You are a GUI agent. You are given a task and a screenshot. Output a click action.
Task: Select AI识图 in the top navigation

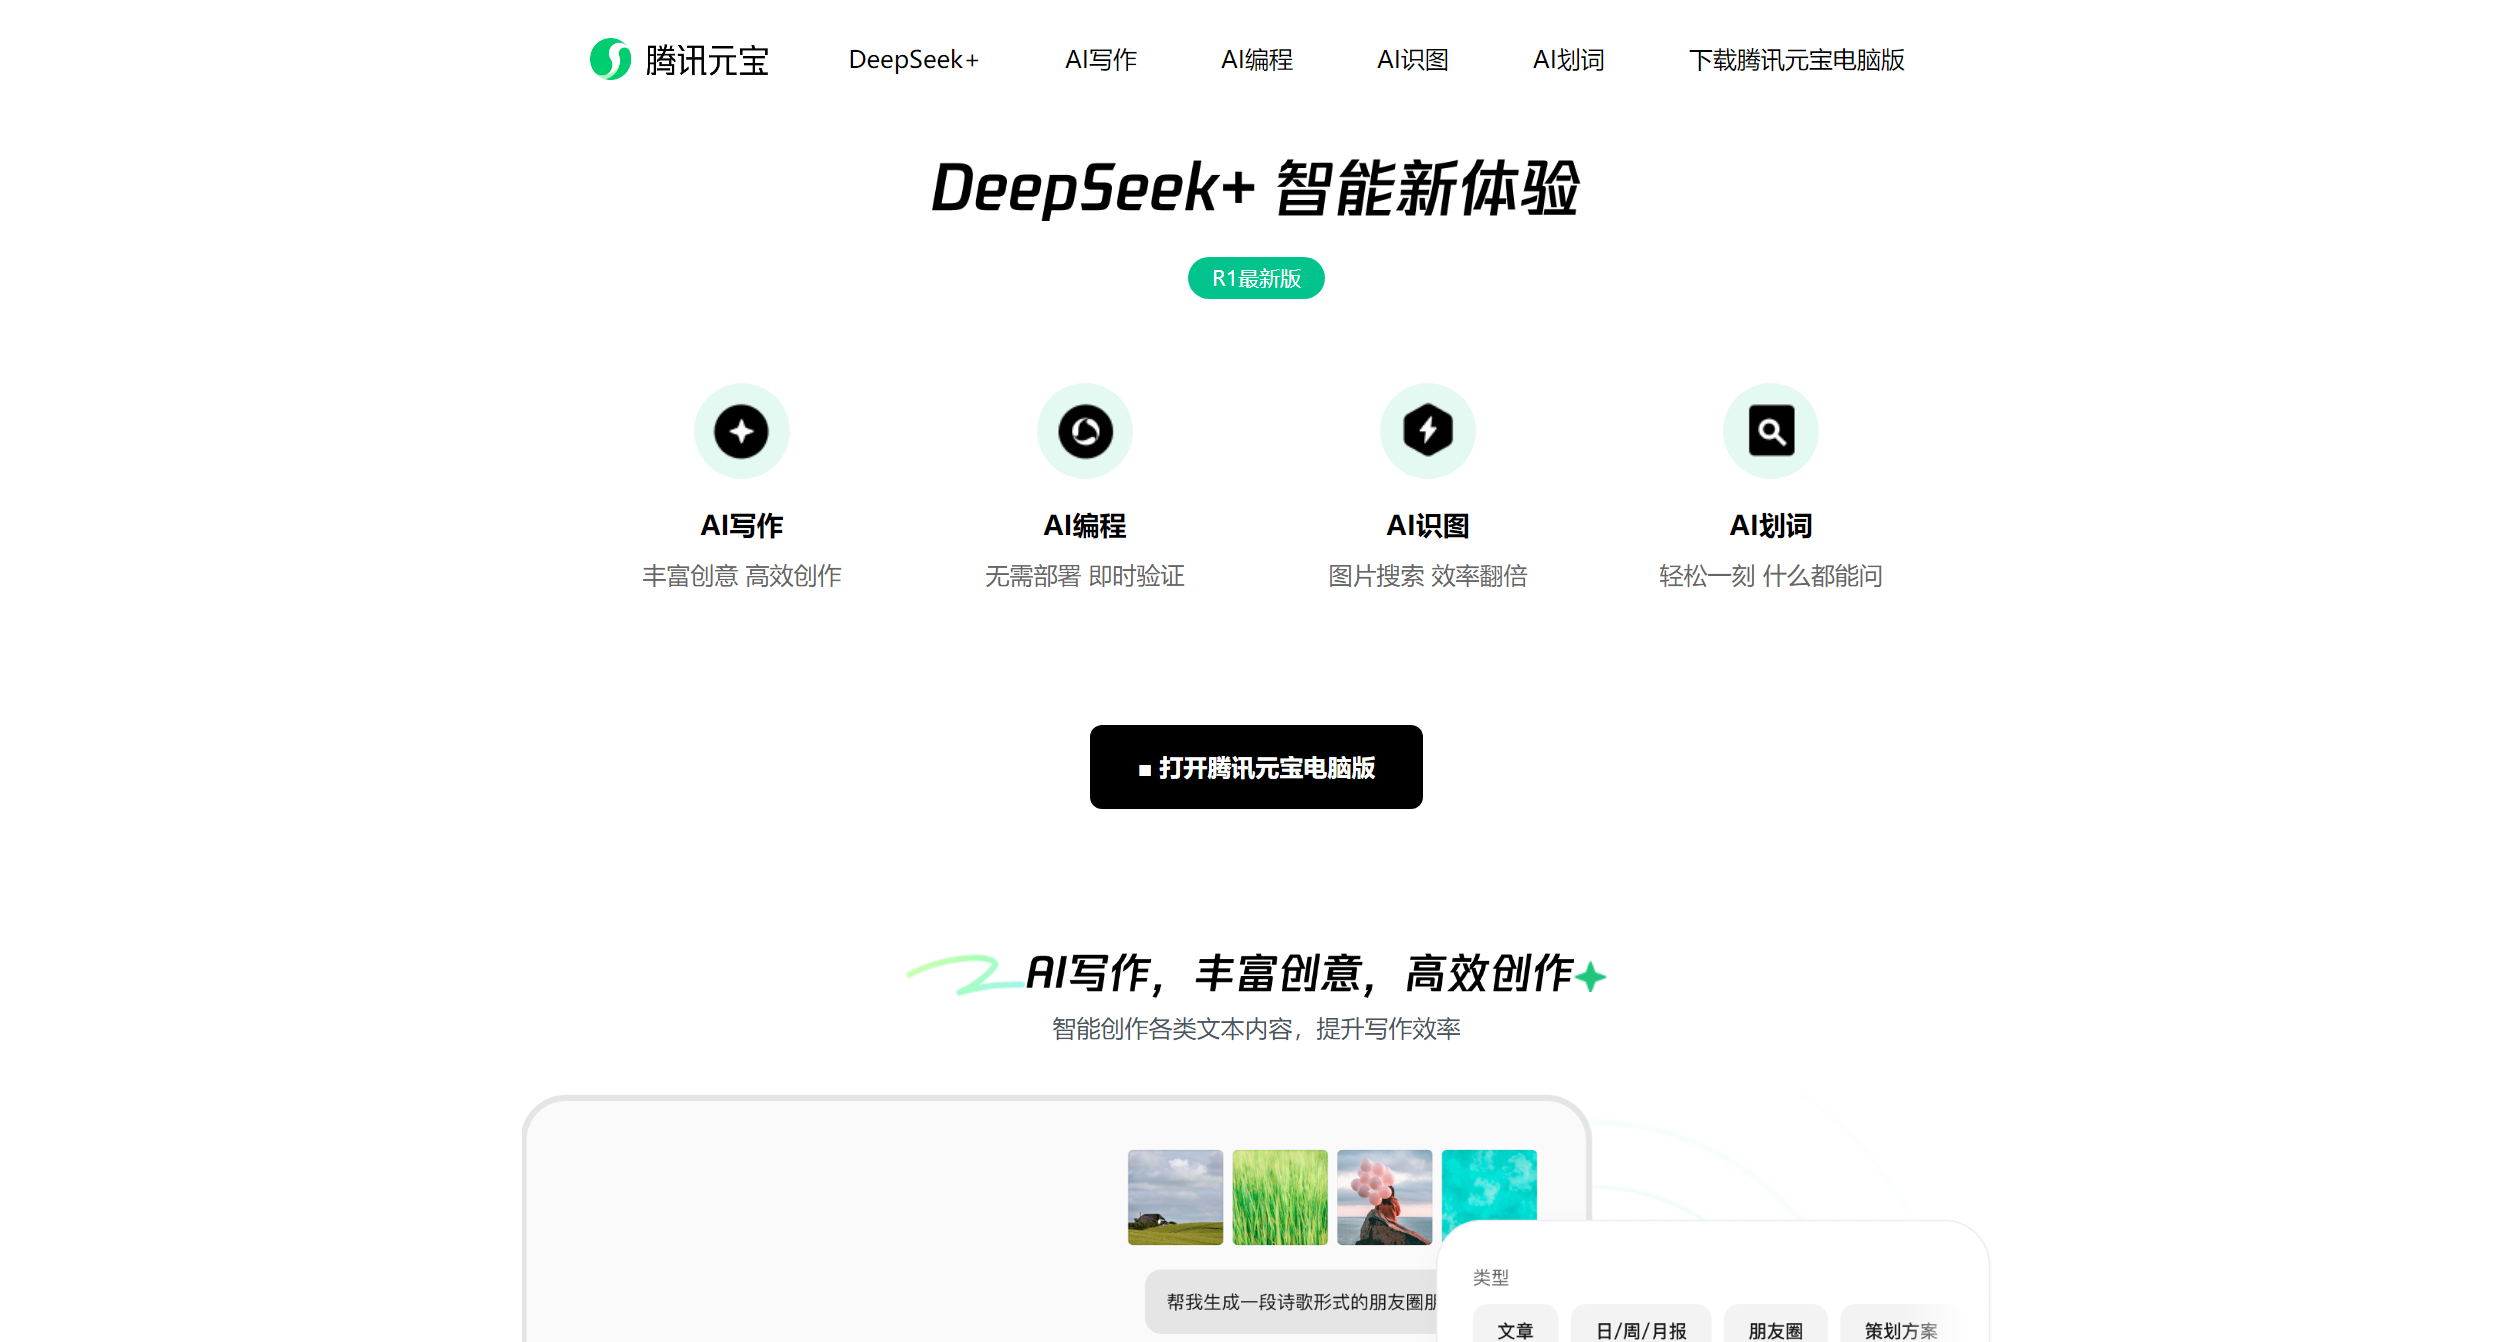click(1412, 60)
